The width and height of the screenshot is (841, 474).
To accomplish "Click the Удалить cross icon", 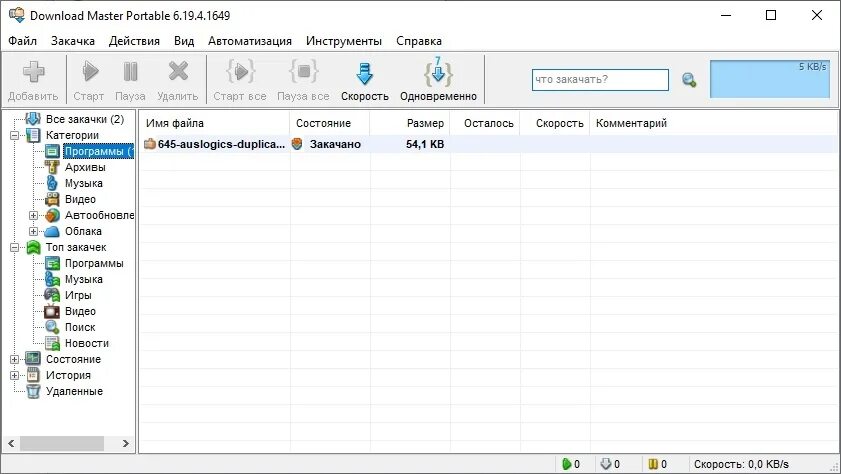I will 178,71.
